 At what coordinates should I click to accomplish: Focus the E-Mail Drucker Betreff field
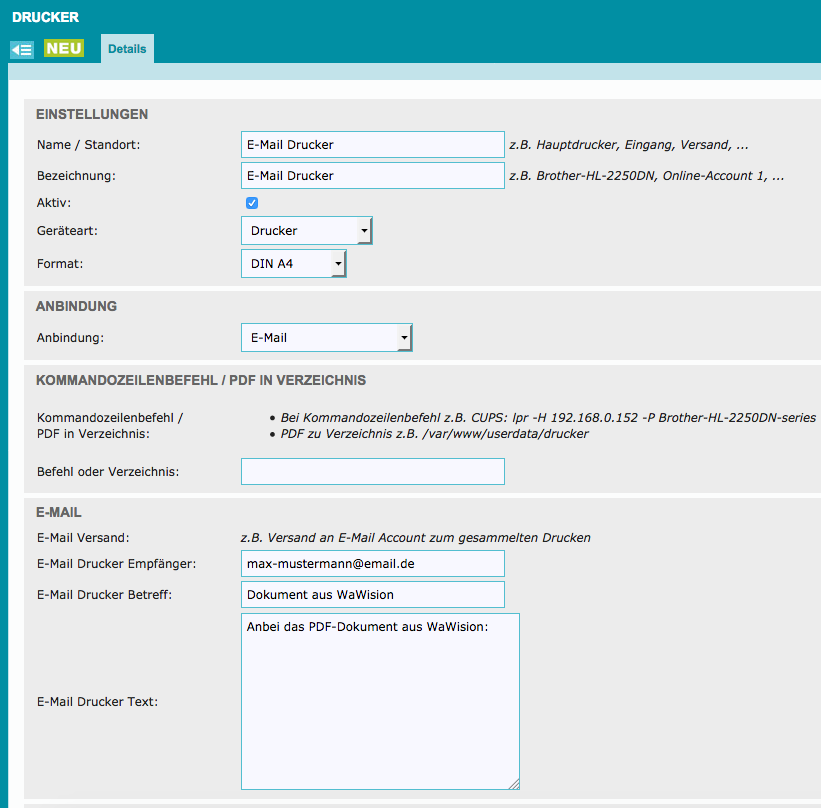pyautogui.click(x=372, y=595)
